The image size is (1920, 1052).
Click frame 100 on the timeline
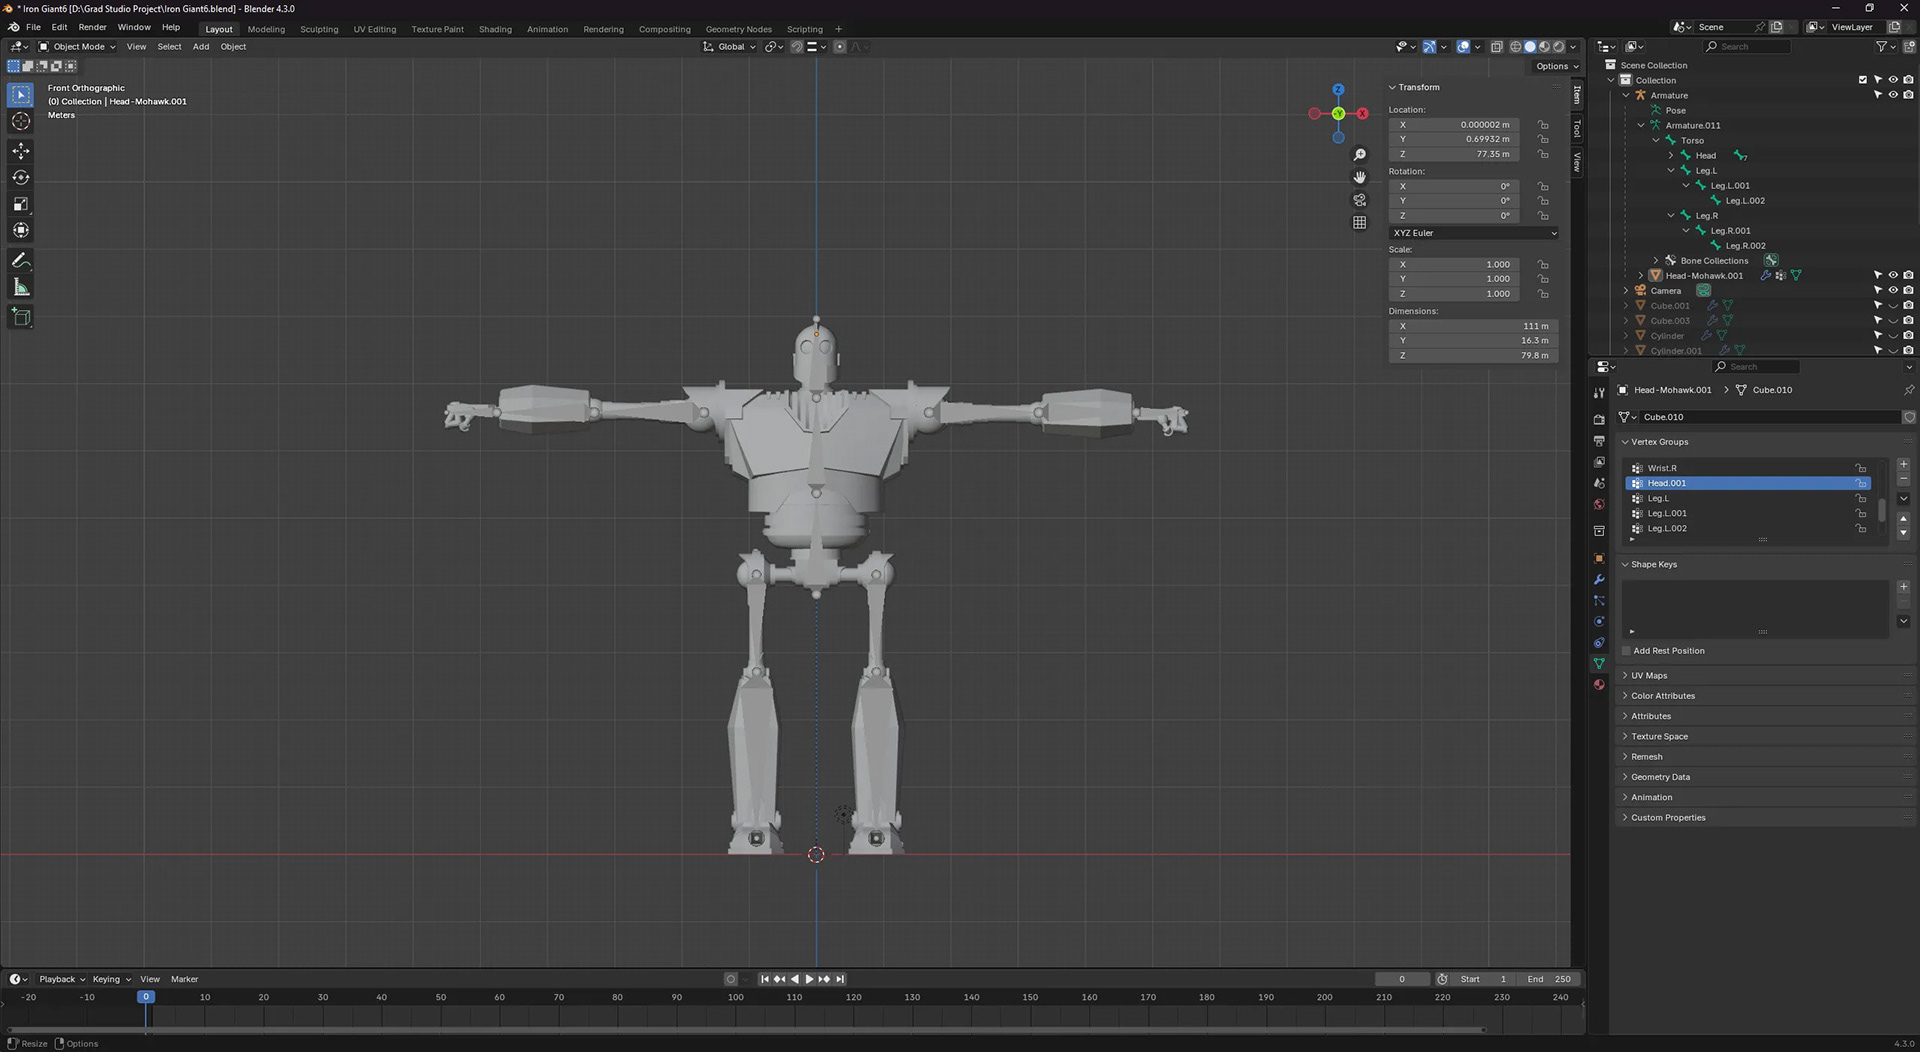point(735,998)
